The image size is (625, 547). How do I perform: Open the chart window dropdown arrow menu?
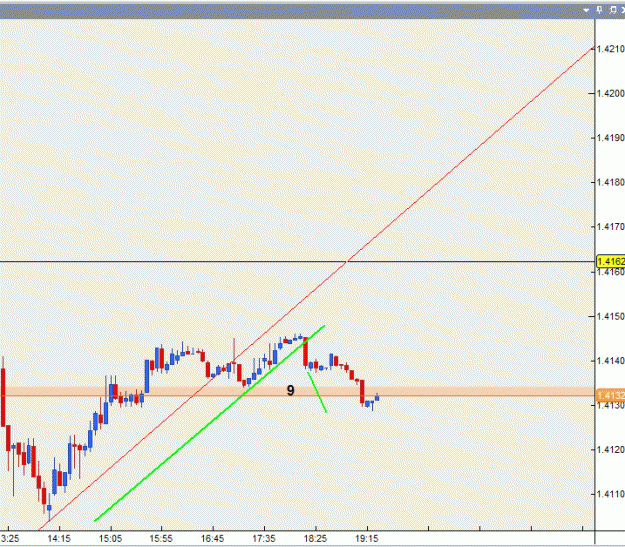tap(586, 10)
